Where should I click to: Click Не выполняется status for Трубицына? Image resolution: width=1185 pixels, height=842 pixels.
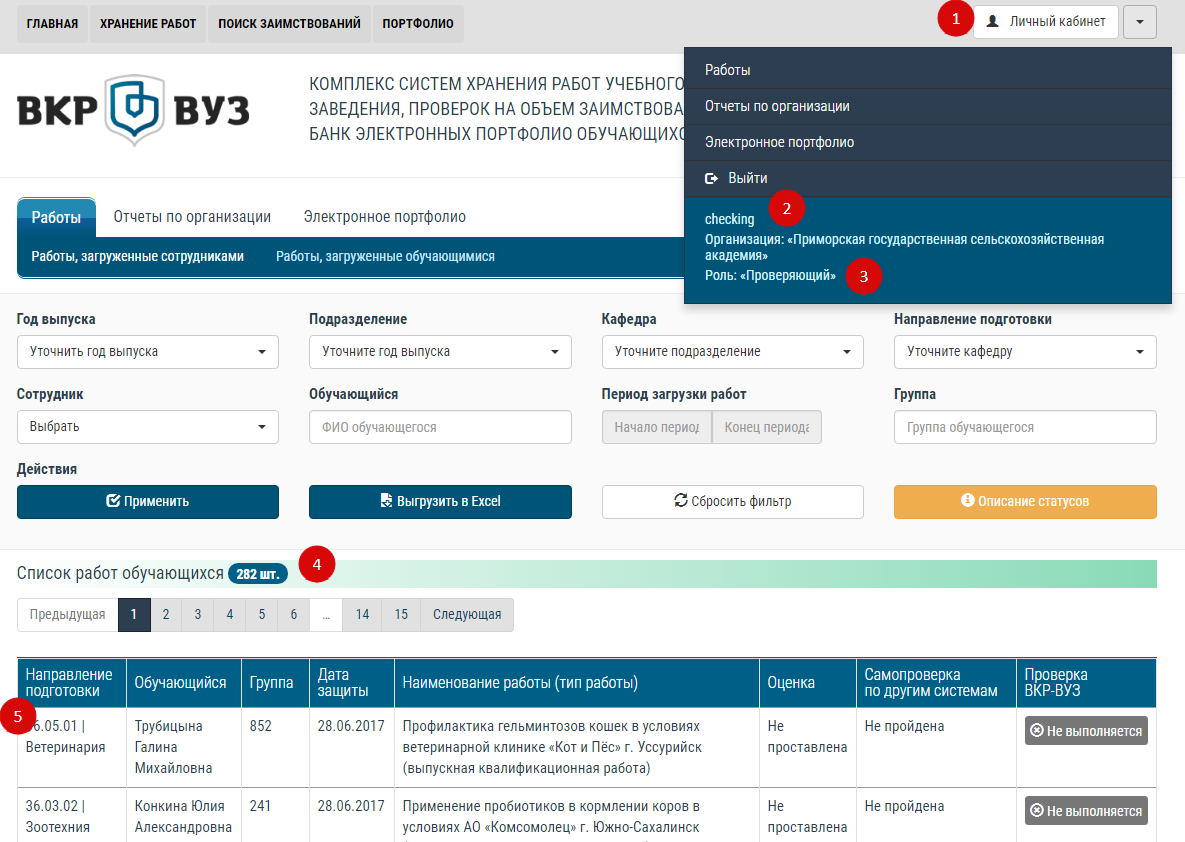pos(1086,731)
